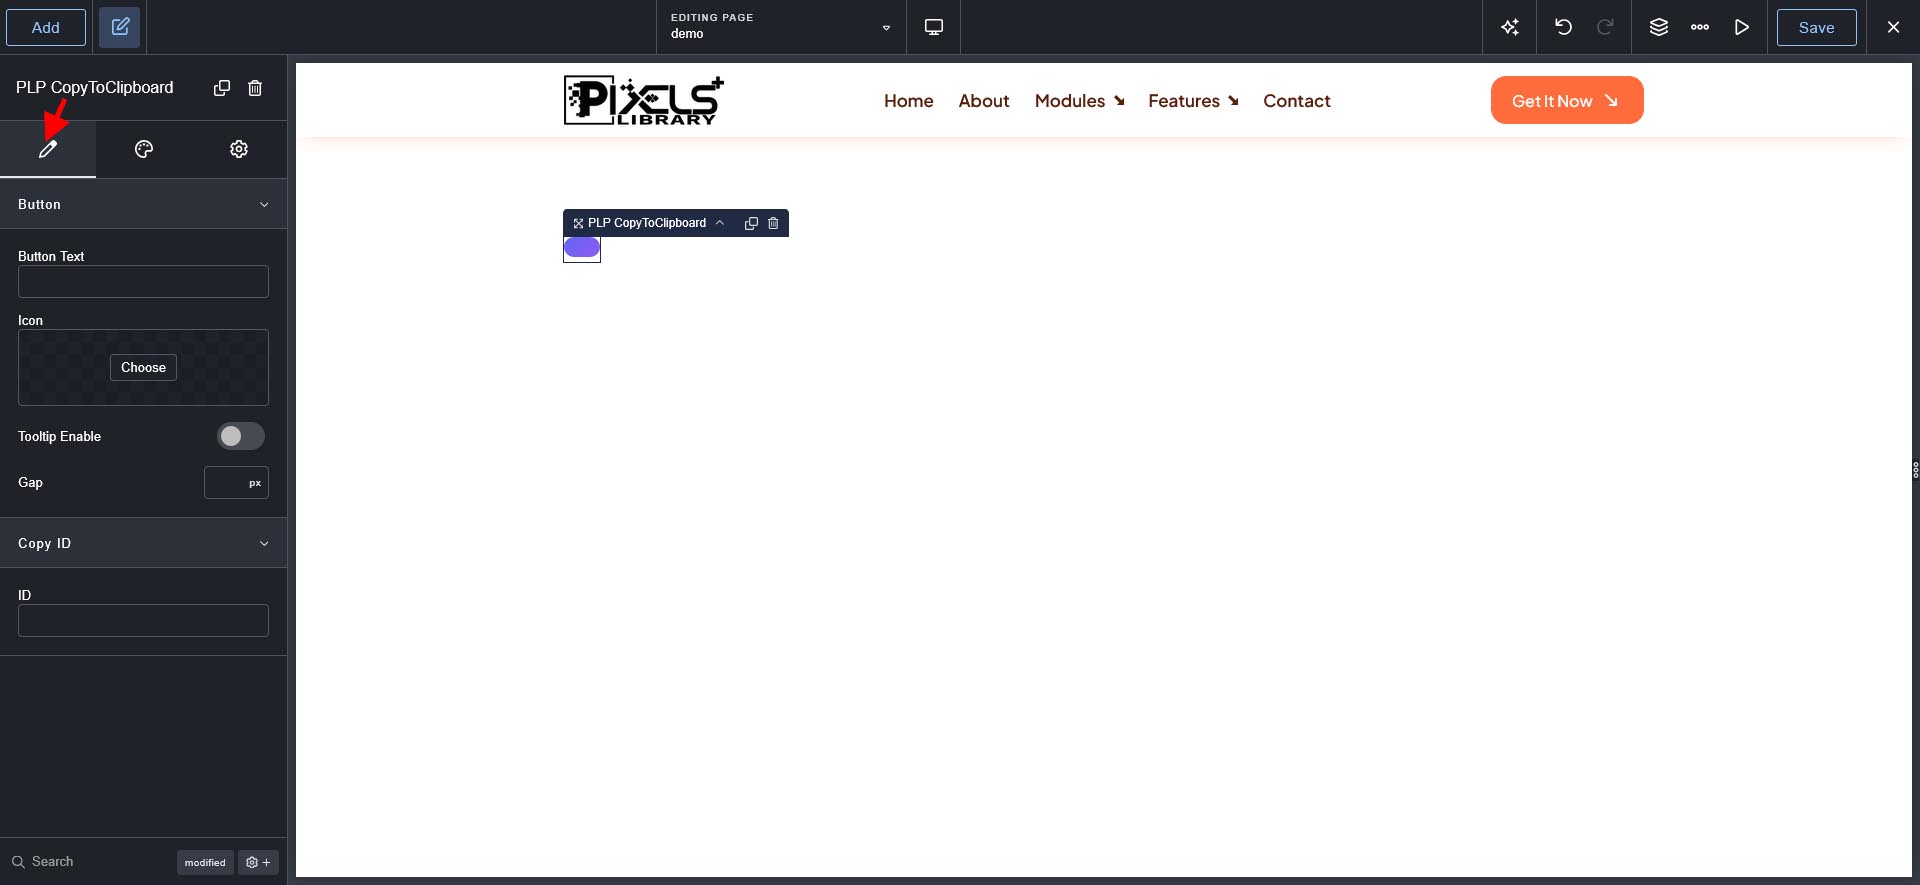The image size is (1920, 885).
Task: Select parent via chevron on element toolbar
Action: pos(720,223)
